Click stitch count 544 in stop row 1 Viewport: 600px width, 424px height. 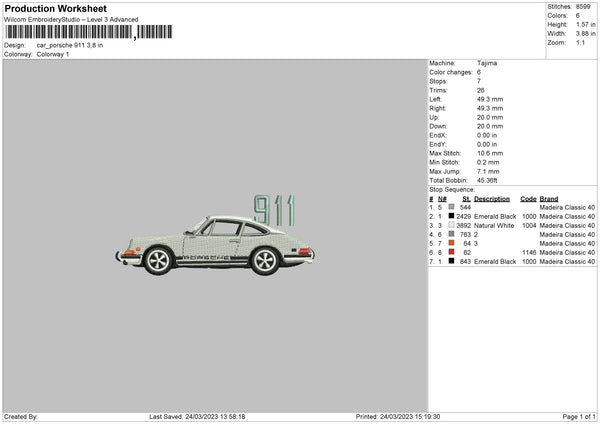pyautogui.click(x=465, y=207)
